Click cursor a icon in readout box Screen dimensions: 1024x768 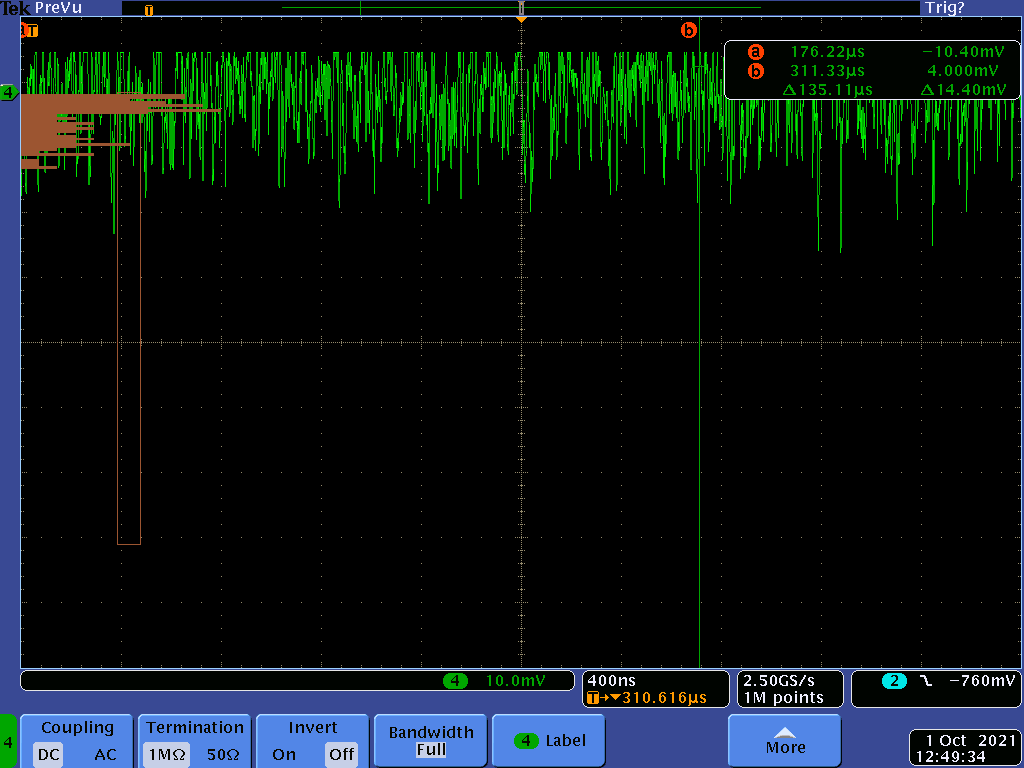pos(755,52)
